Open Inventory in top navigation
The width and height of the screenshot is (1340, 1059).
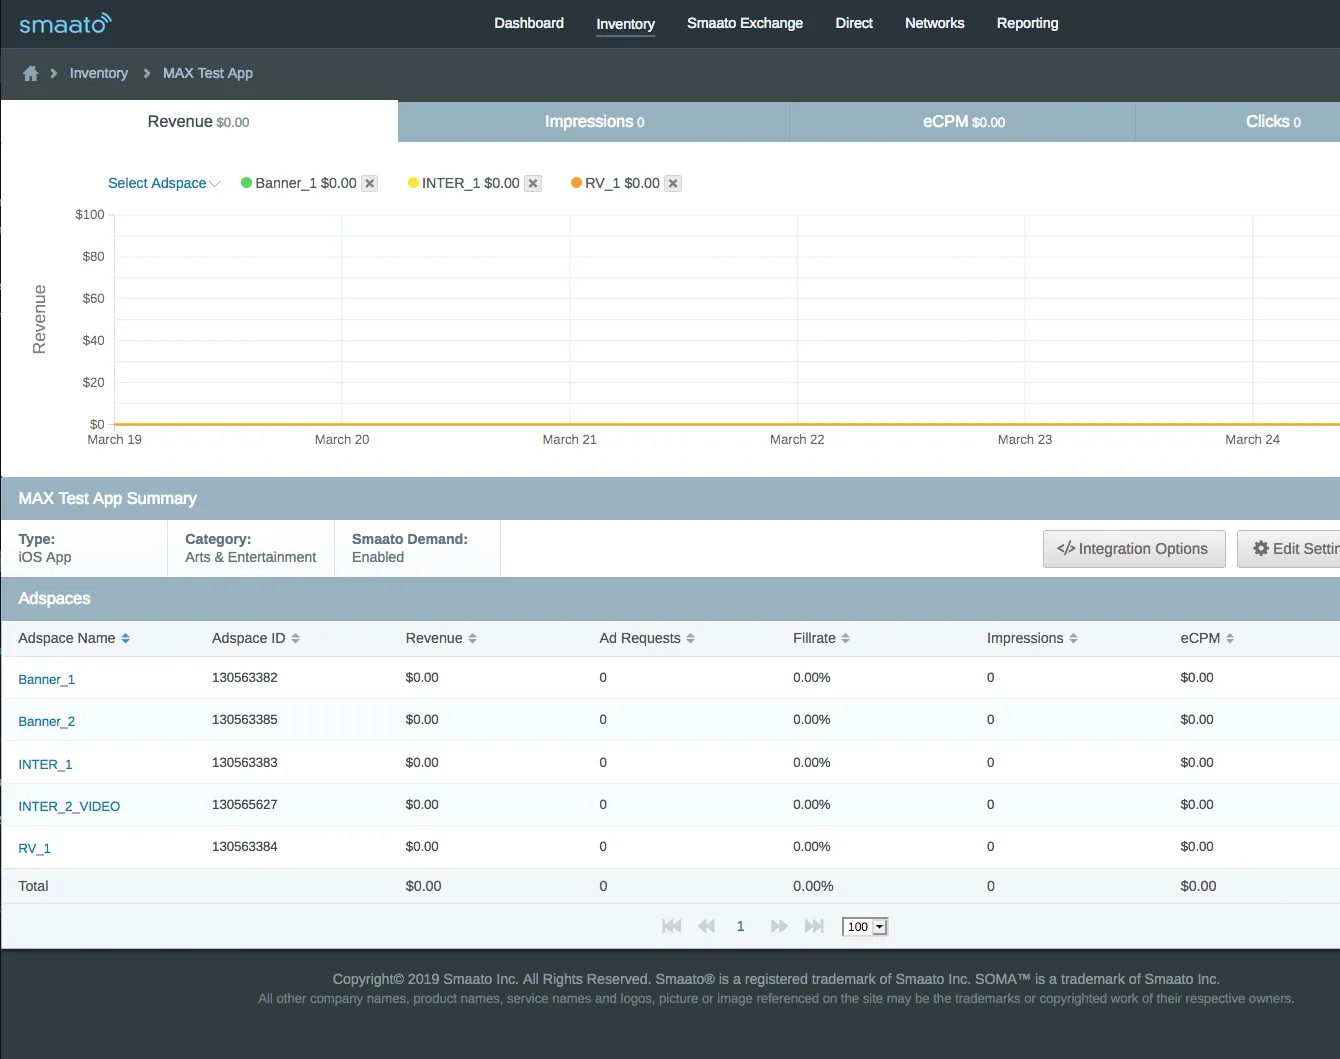[625, 24]
